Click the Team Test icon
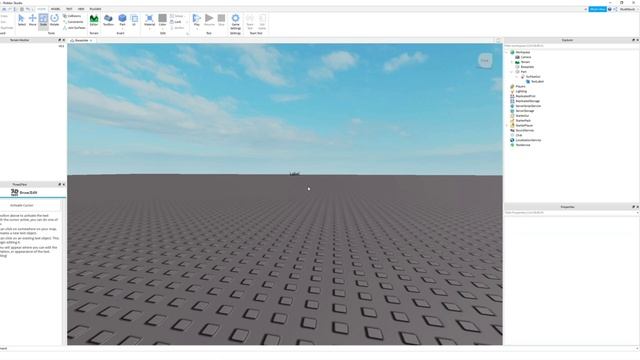640x360 pixels. click(250, 22)
